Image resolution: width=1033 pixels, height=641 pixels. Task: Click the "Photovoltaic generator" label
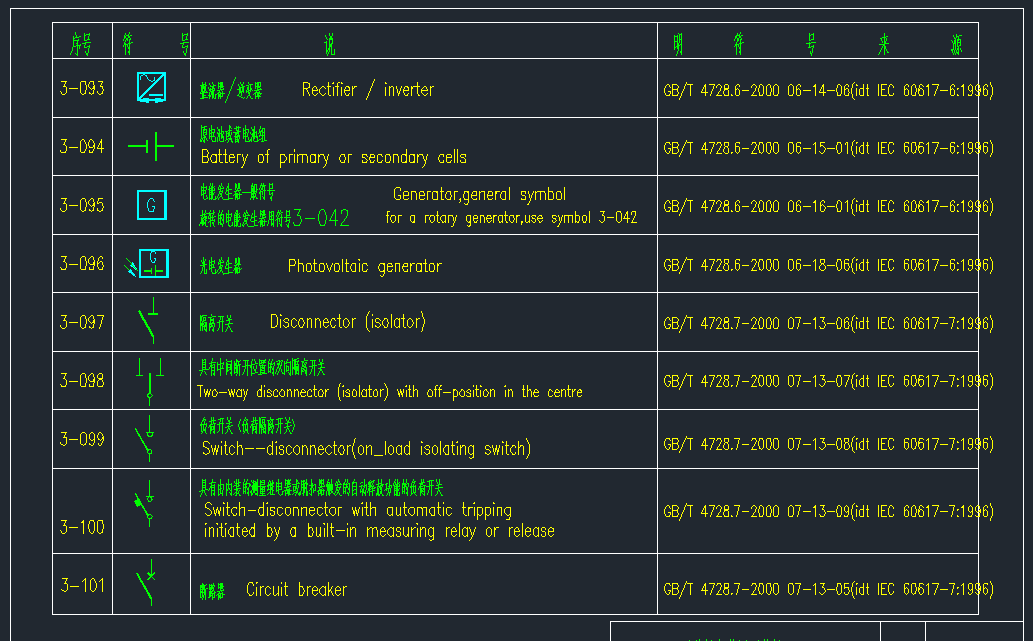pyautogui.click(x=364, y=266)
